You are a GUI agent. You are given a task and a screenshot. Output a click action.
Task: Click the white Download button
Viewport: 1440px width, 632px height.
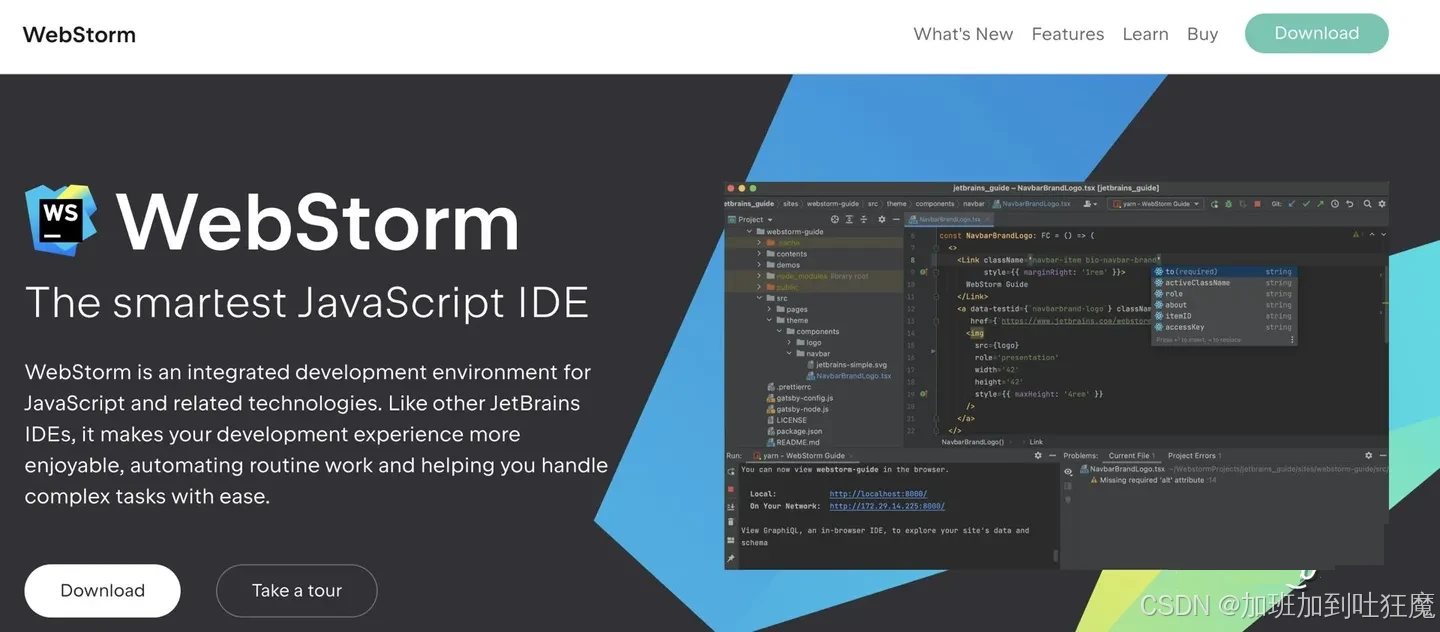click(102, 590)
